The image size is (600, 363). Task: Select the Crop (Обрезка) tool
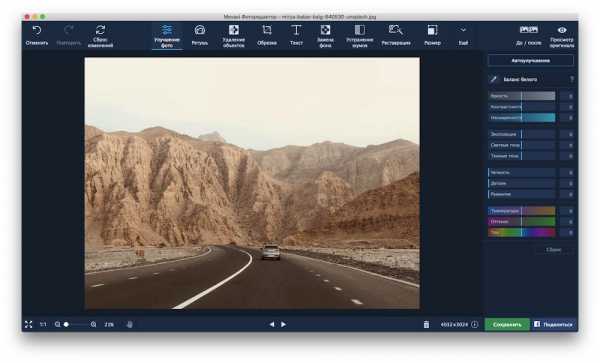click(x=267, y=35)
